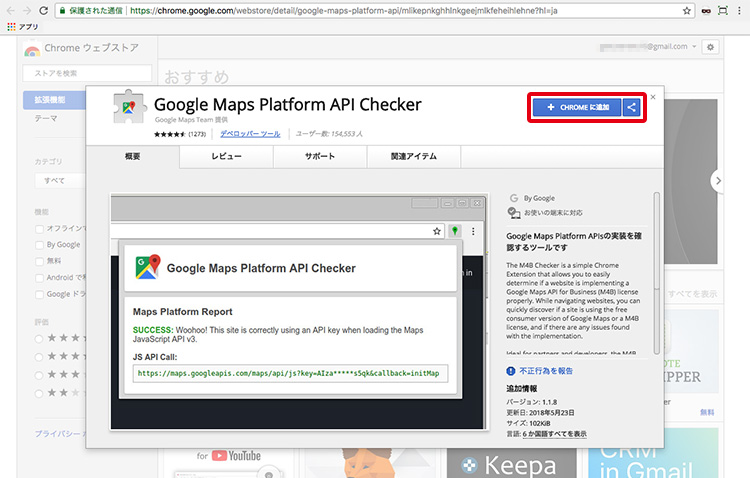750x478 pixels.
Task: Show all languages via 6 か国語すべてを表示
Action: 554,434
